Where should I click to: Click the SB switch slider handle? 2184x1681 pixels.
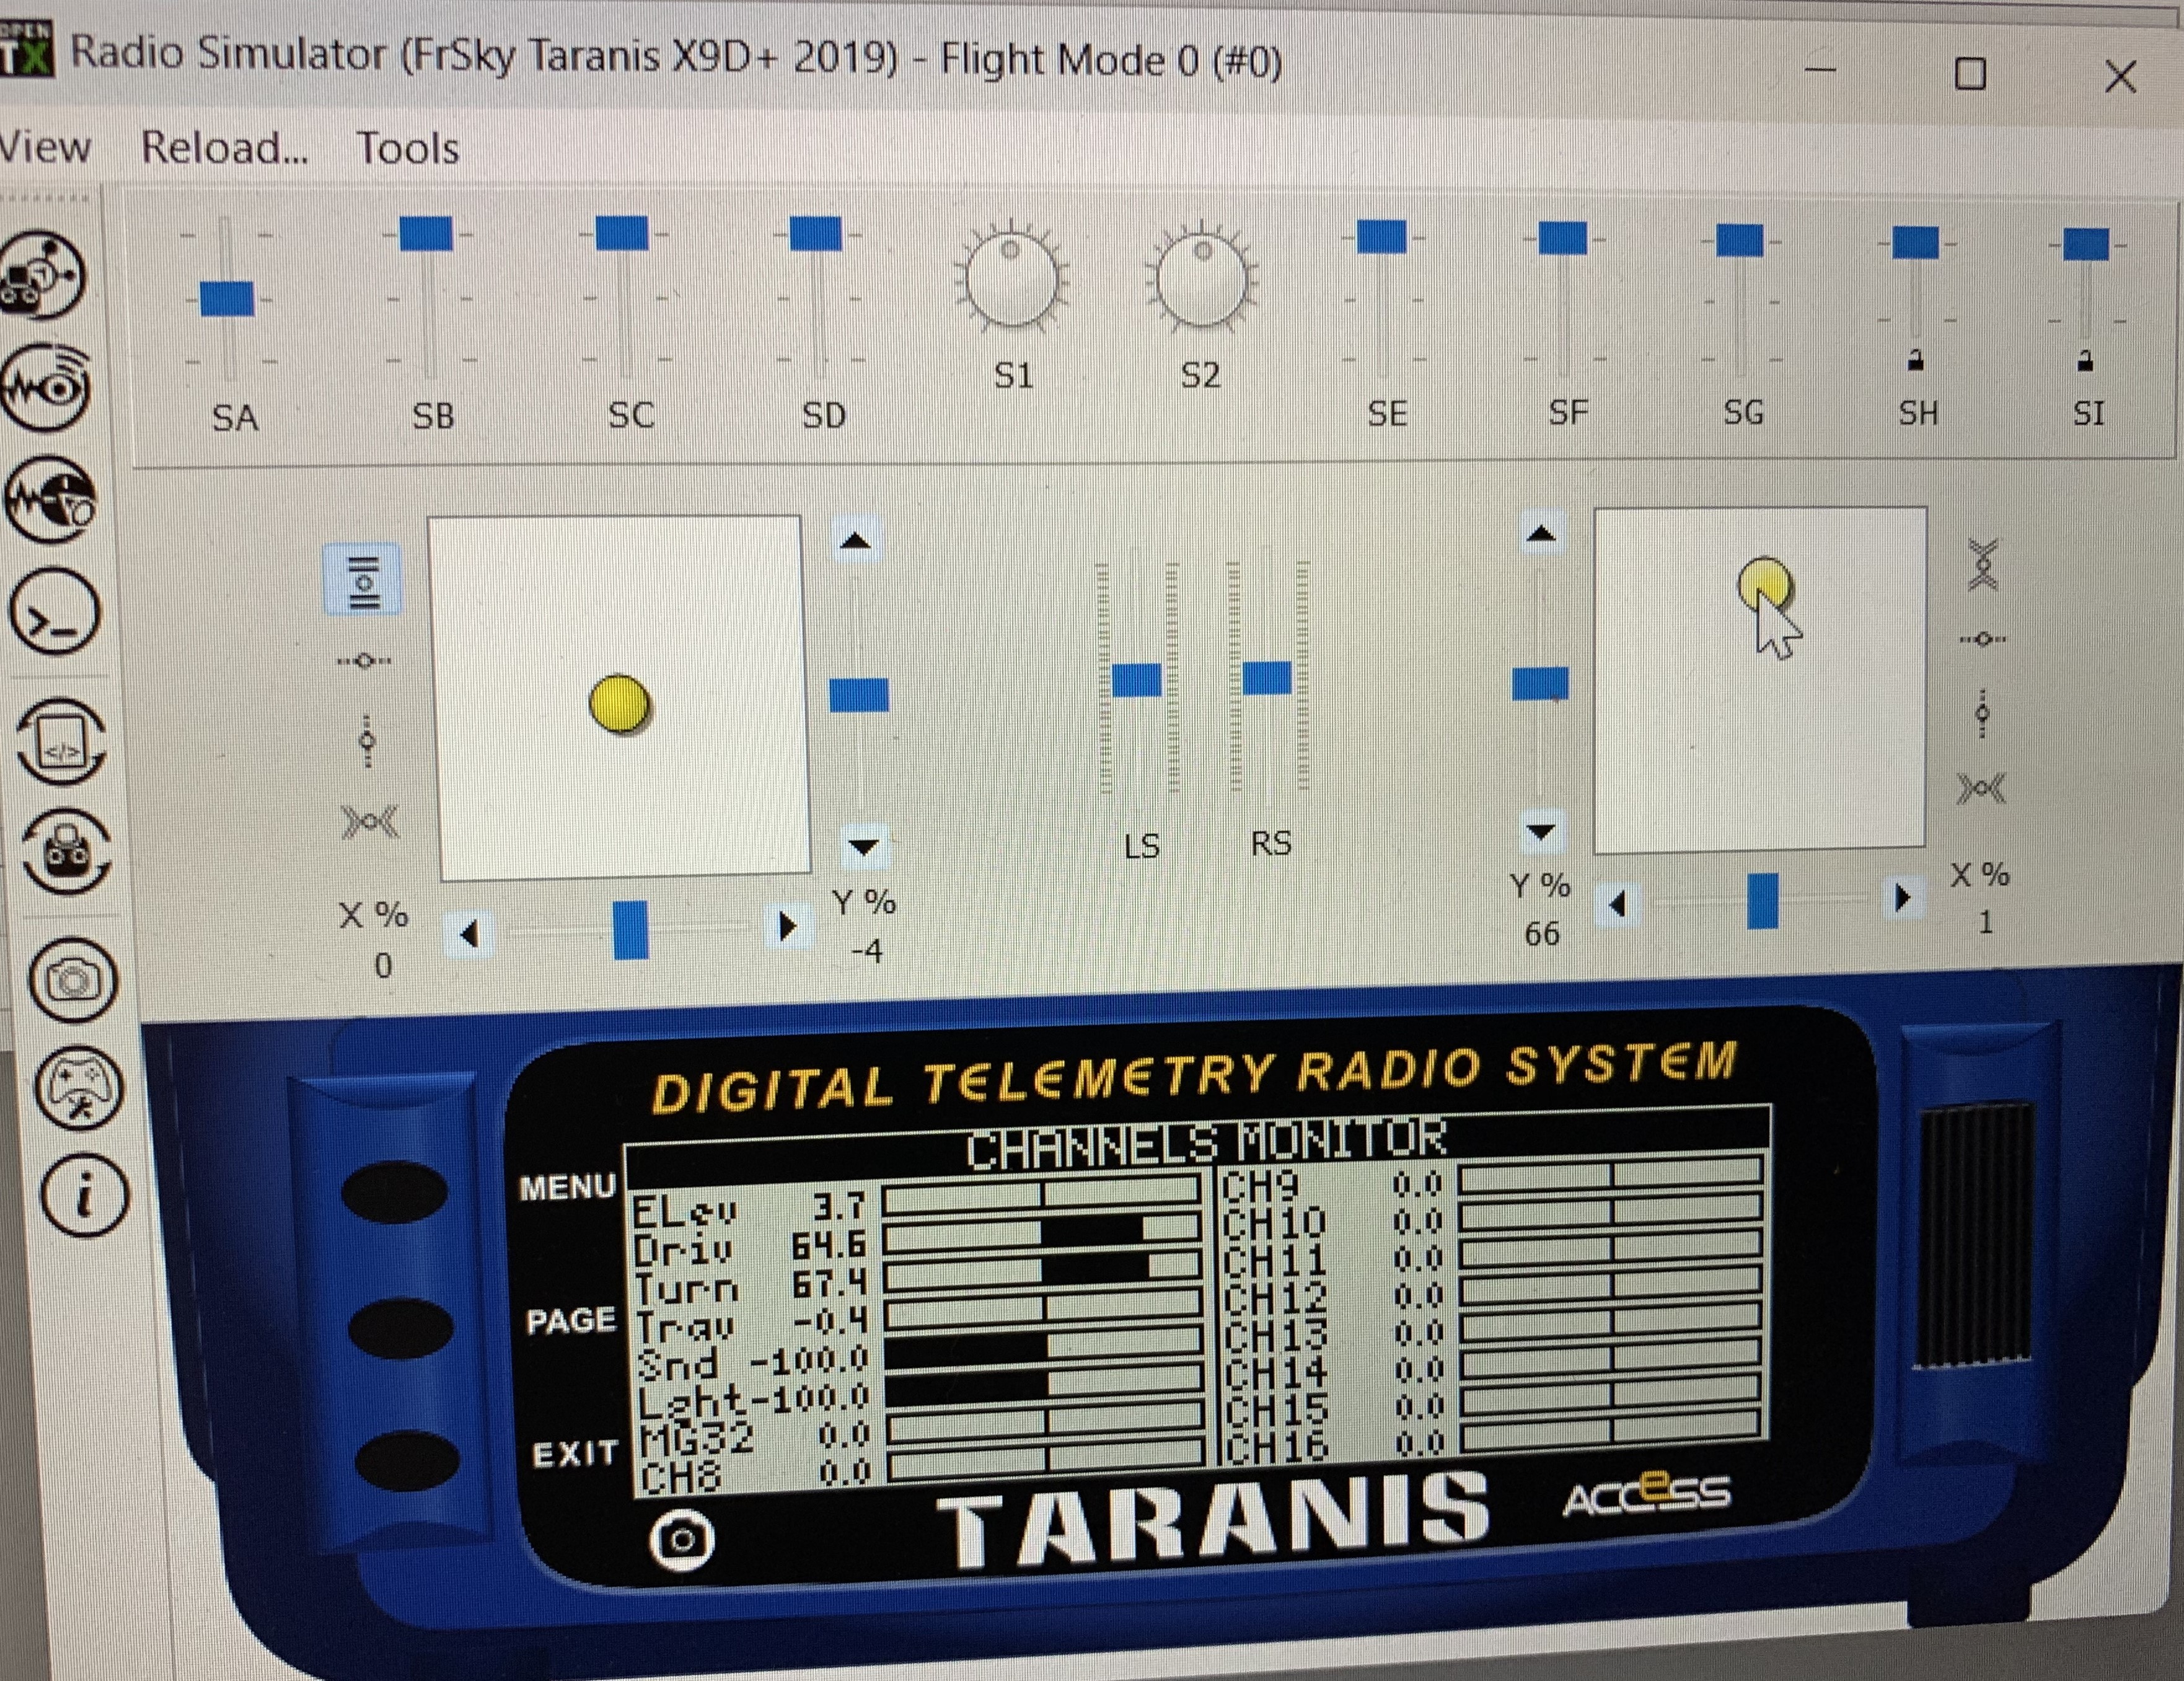click(426, 234)
